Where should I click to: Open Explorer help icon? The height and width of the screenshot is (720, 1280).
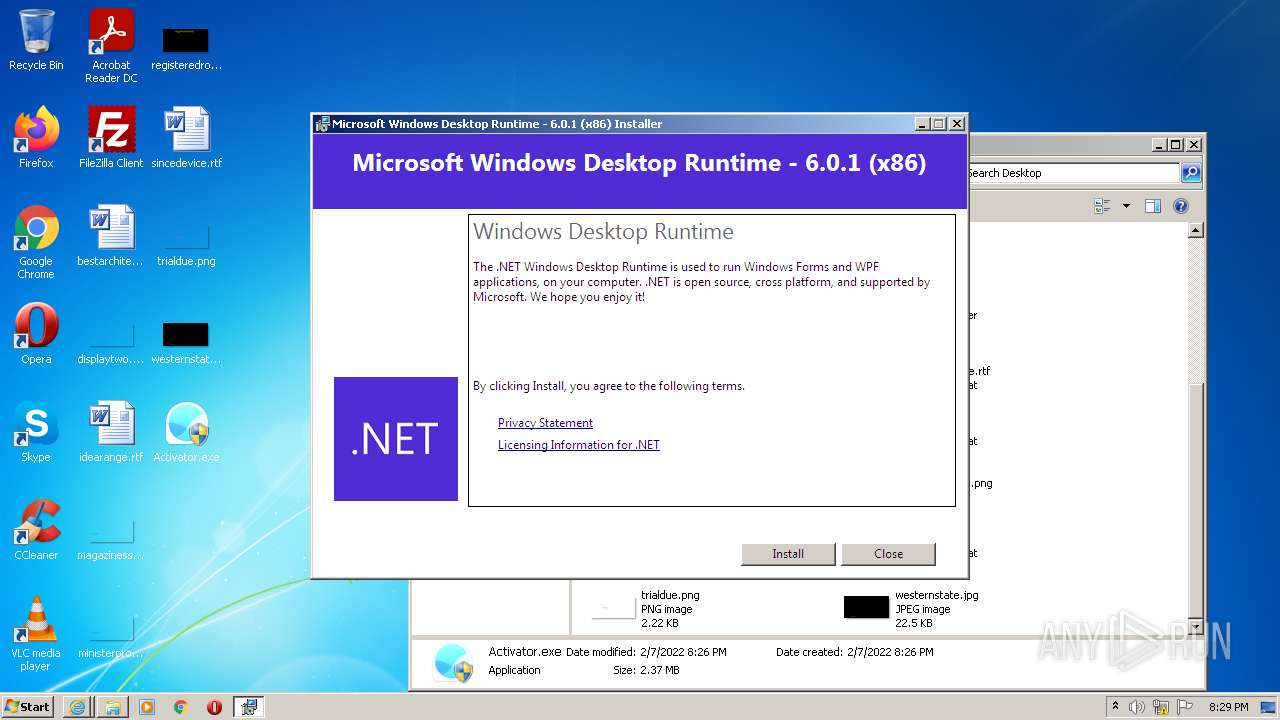[1181, 206]
